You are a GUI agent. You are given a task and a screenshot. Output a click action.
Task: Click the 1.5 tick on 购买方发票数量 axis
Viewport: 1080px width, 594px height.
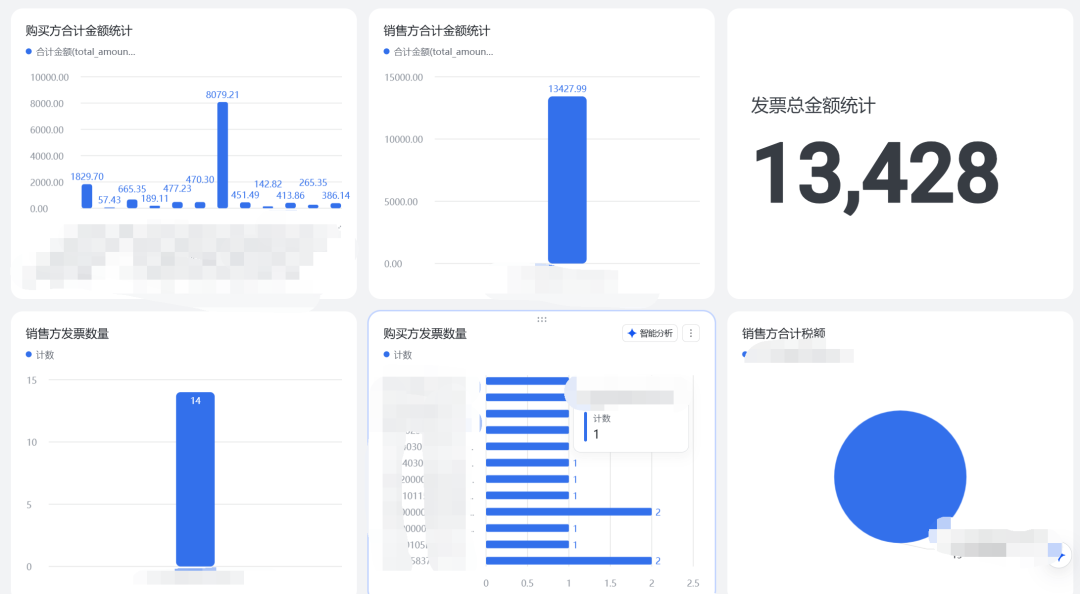coord(610,584)
